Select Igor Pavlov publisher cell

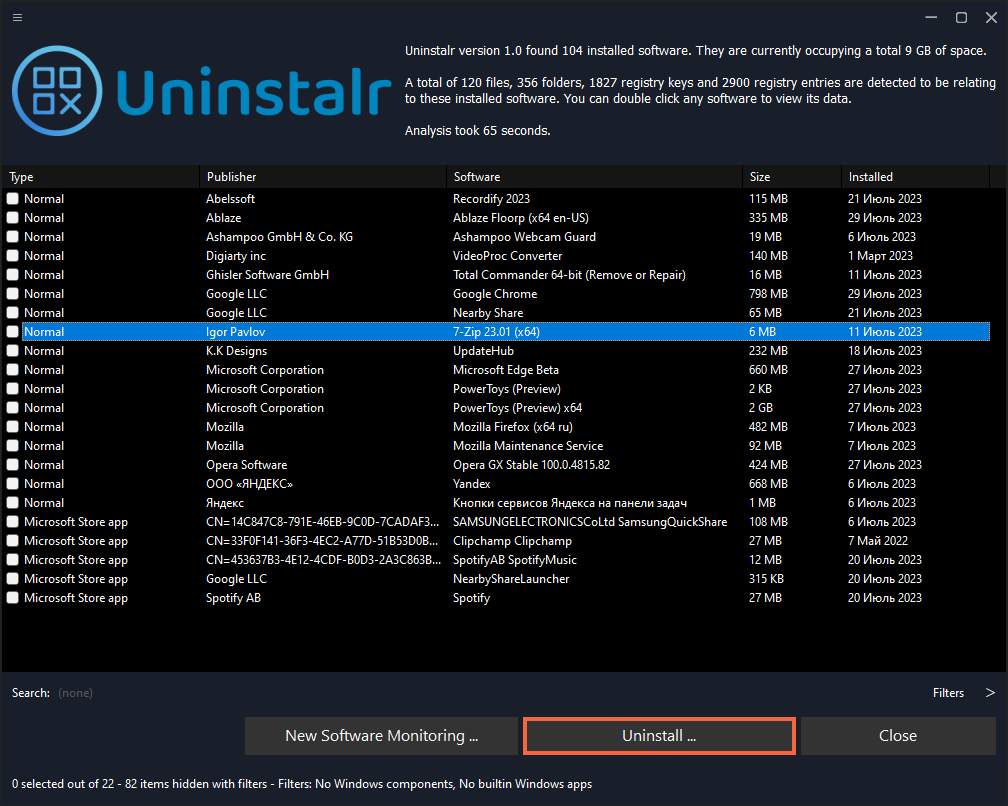click(235, 332)
